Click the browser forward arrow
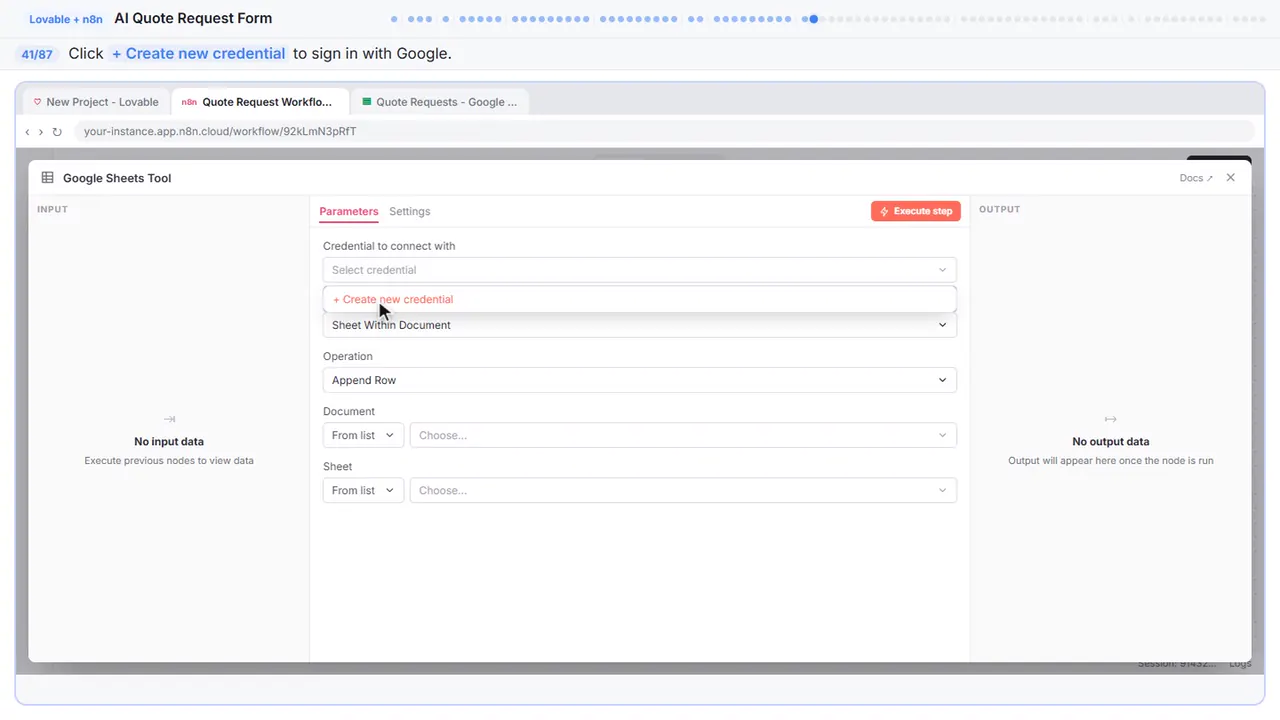This screenshot has width=1280, height=720. 41,132
